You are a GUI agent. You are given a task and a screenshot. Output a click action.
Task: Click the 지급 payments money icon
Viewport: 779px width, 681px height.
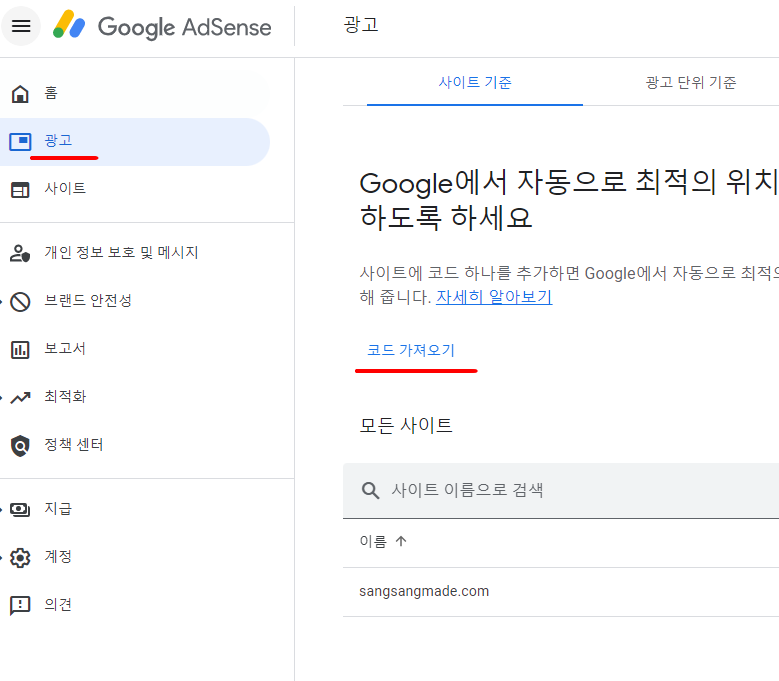20,510
